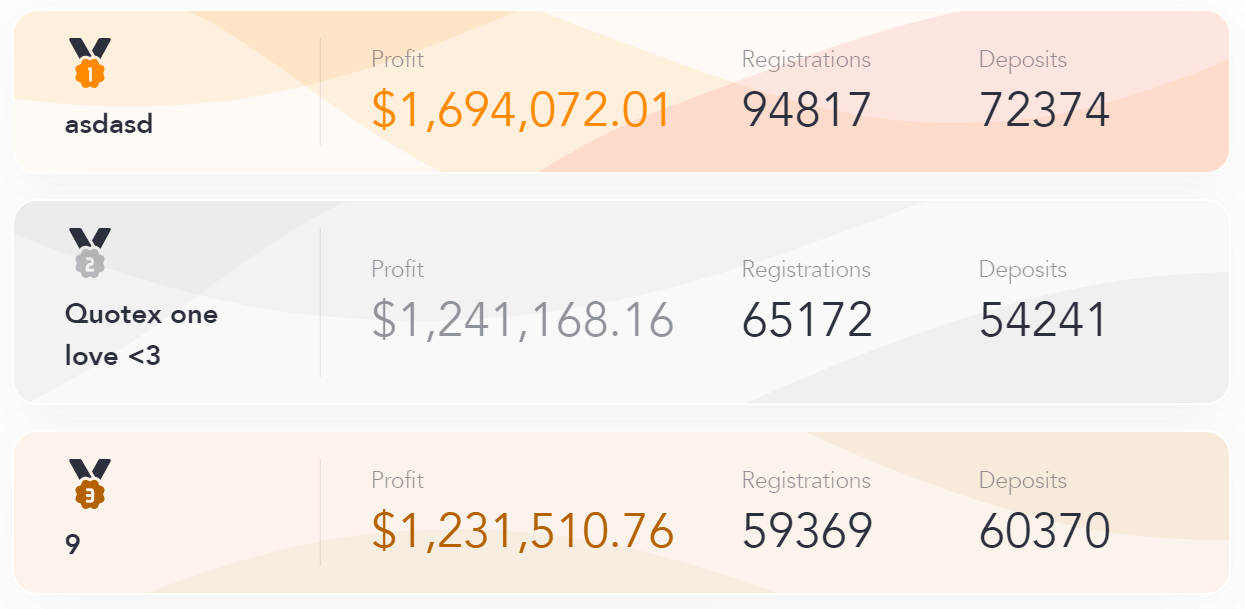Click deposits count 72374
This screenshot has width=1245, height=609.
click(x=1044, y=109)
